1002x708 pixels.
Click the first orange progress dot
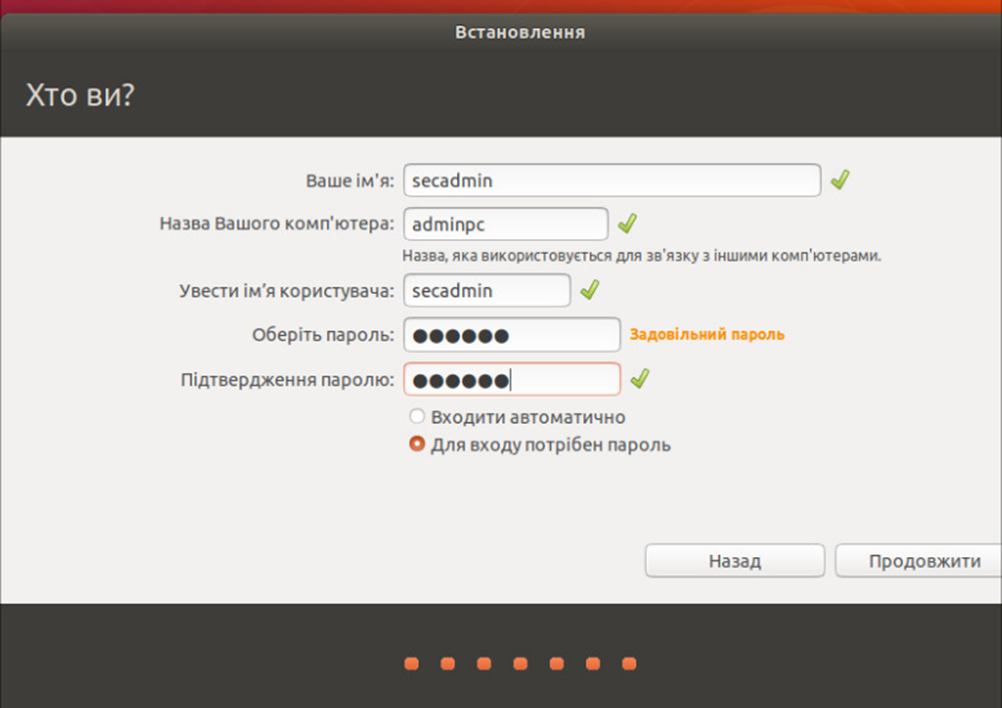pyautogui.click(x=411, y=663)
